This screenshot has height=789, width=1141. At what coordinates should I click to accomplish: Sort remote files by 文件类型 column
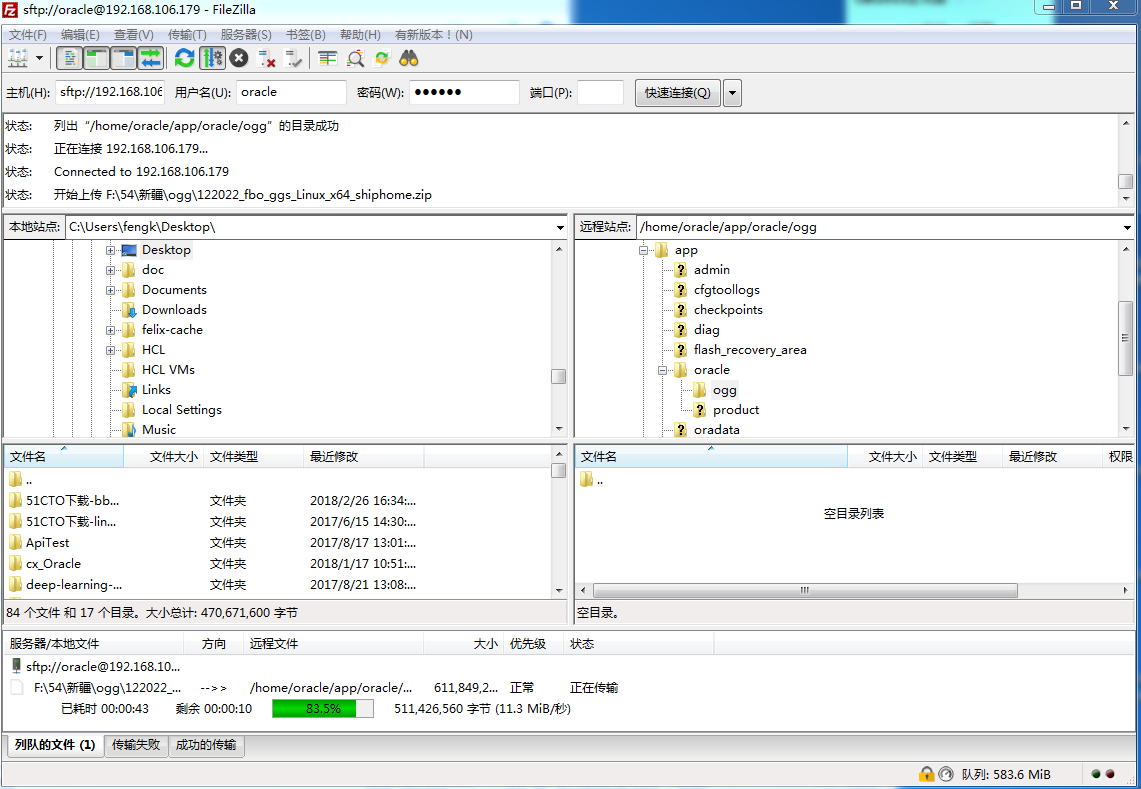[962, 457]
